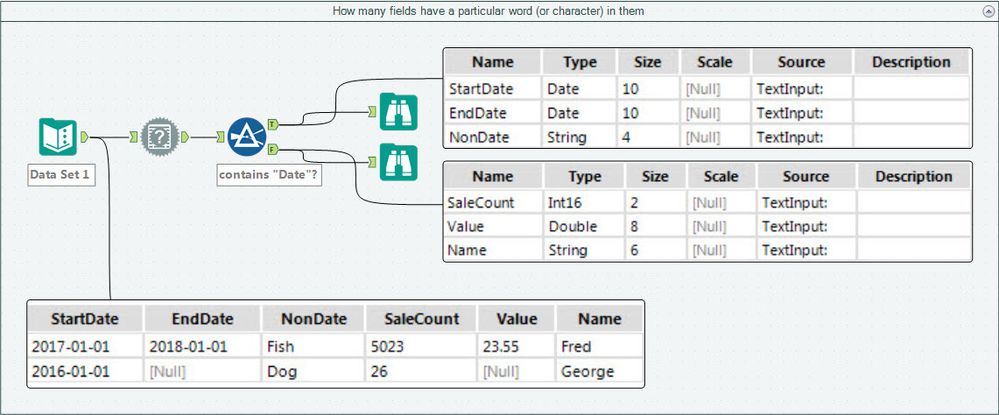This screenshot has width=999, height=415.
Task: Click the Description header in top table
Action: [x=911, y=62]
